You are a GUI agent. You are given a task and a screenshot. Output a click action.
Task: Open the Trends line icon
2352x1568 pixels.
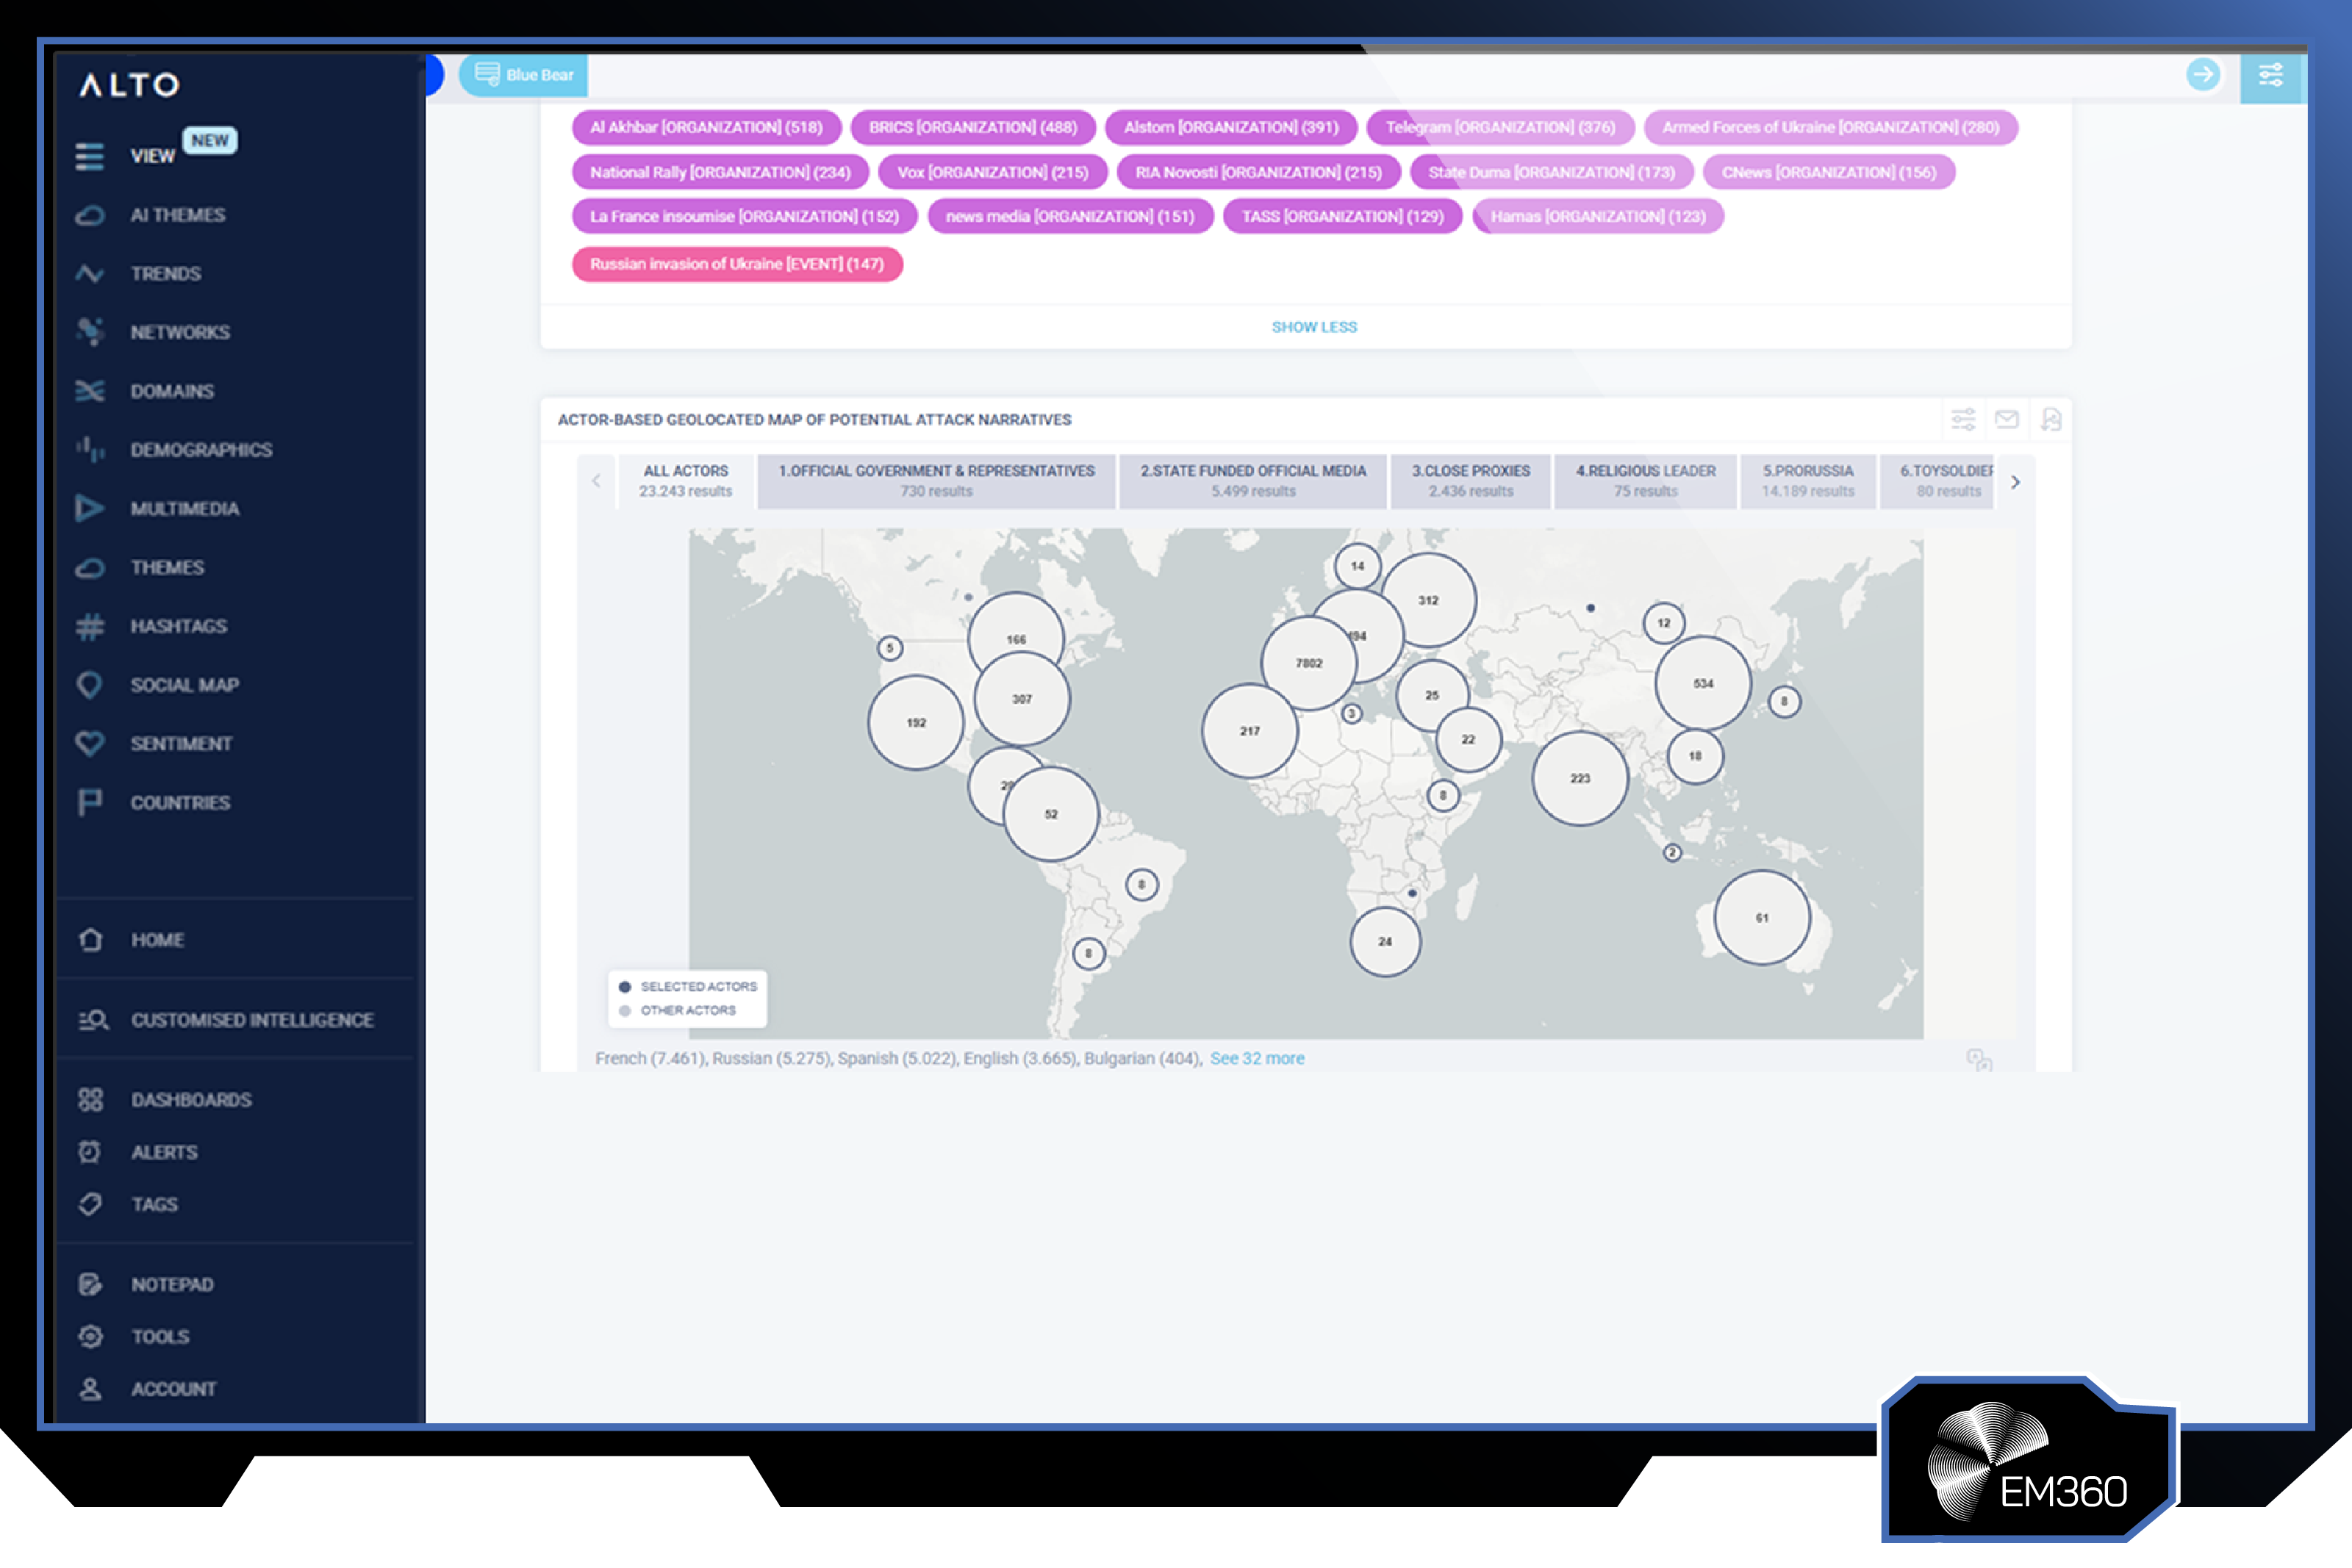89,274
